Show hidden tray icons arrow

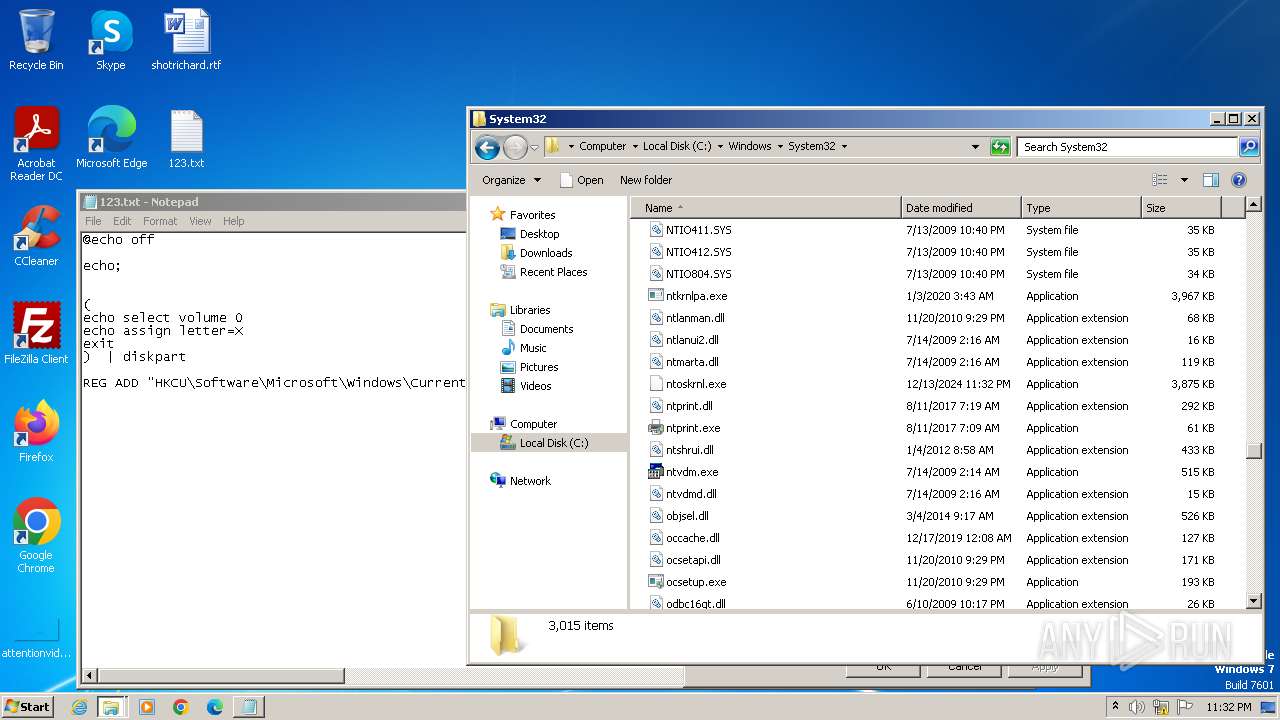tap(1115, 707)
